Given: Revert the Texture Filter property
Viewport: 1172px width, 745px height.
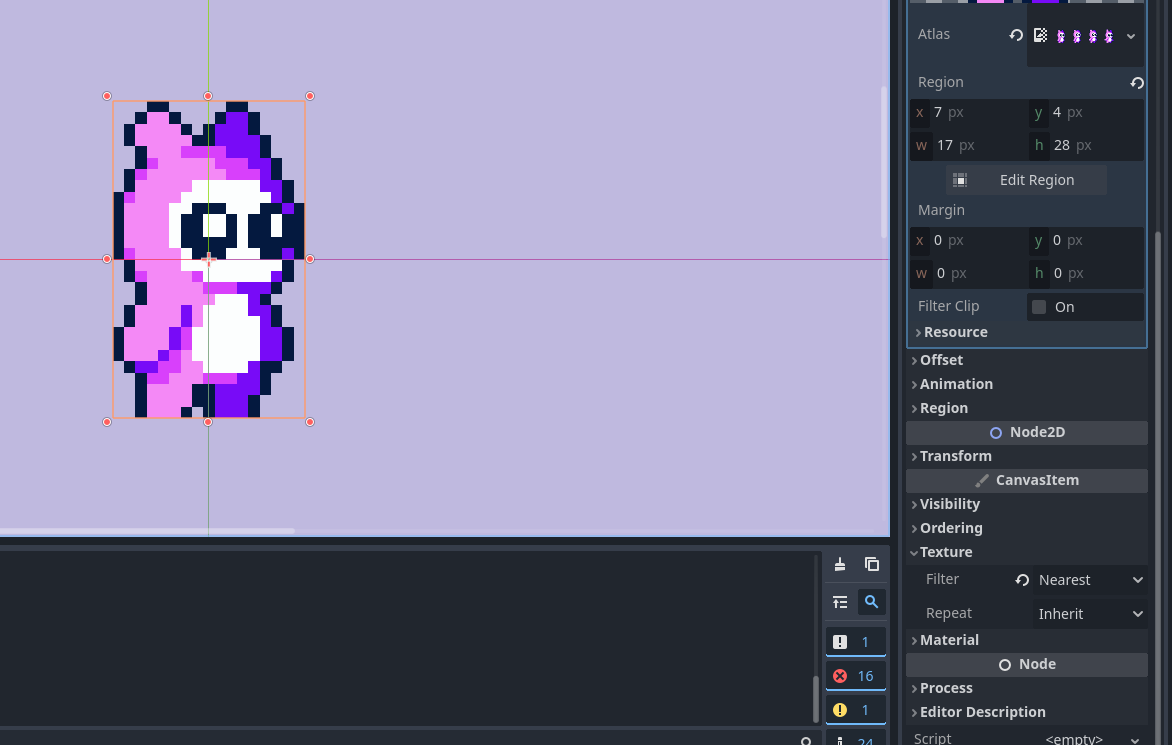Looking at the screenshot, I should tap(1022, 580).
